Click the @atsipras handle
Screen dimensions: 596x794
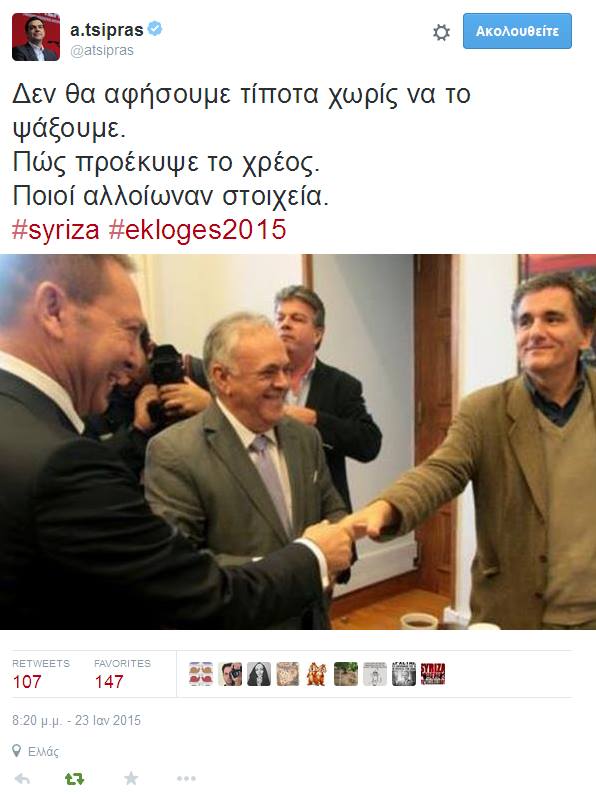(102, 51)
